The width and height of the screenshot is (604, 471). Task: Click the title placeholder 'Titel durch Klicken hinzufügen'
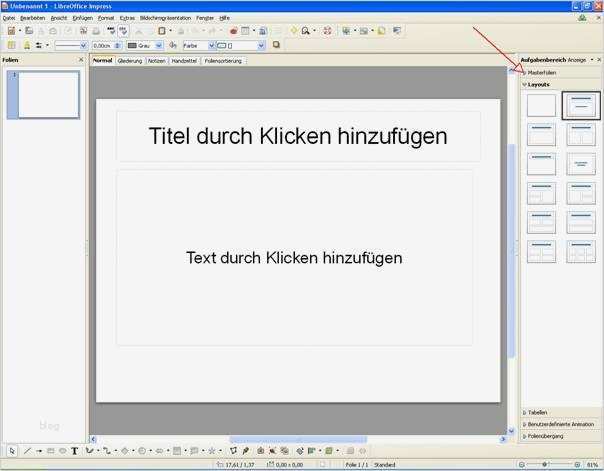[298, 136]
